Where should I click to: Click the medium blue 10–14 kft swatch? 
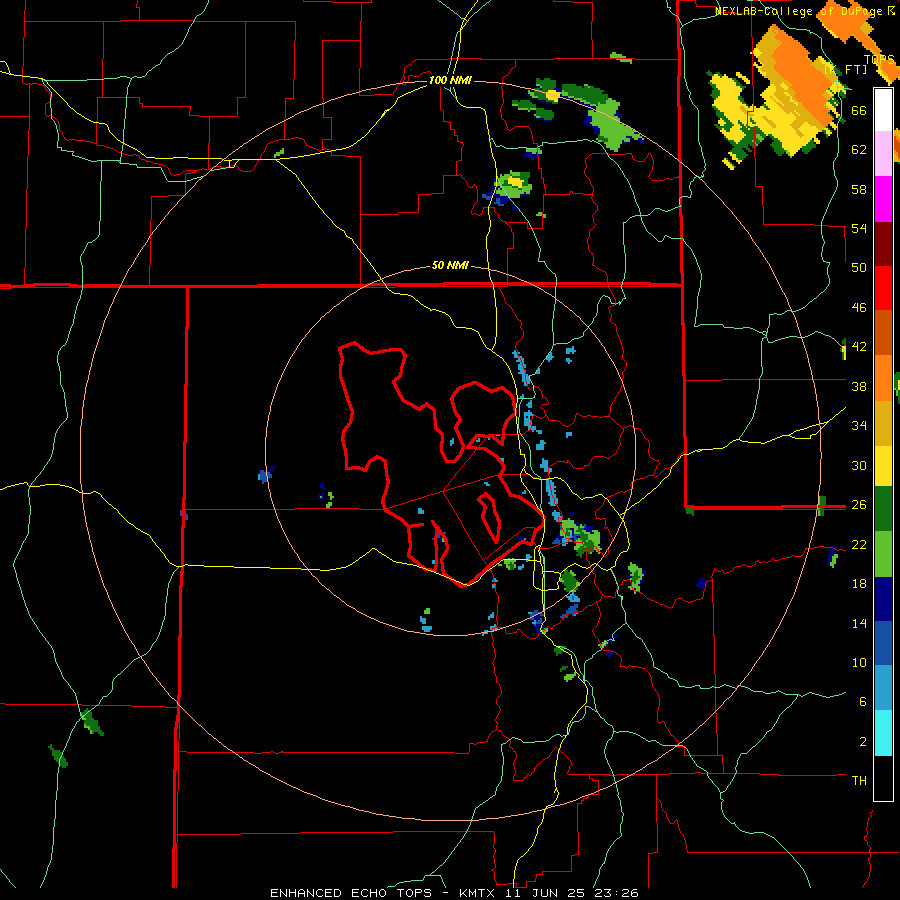[x=883, y=643]
